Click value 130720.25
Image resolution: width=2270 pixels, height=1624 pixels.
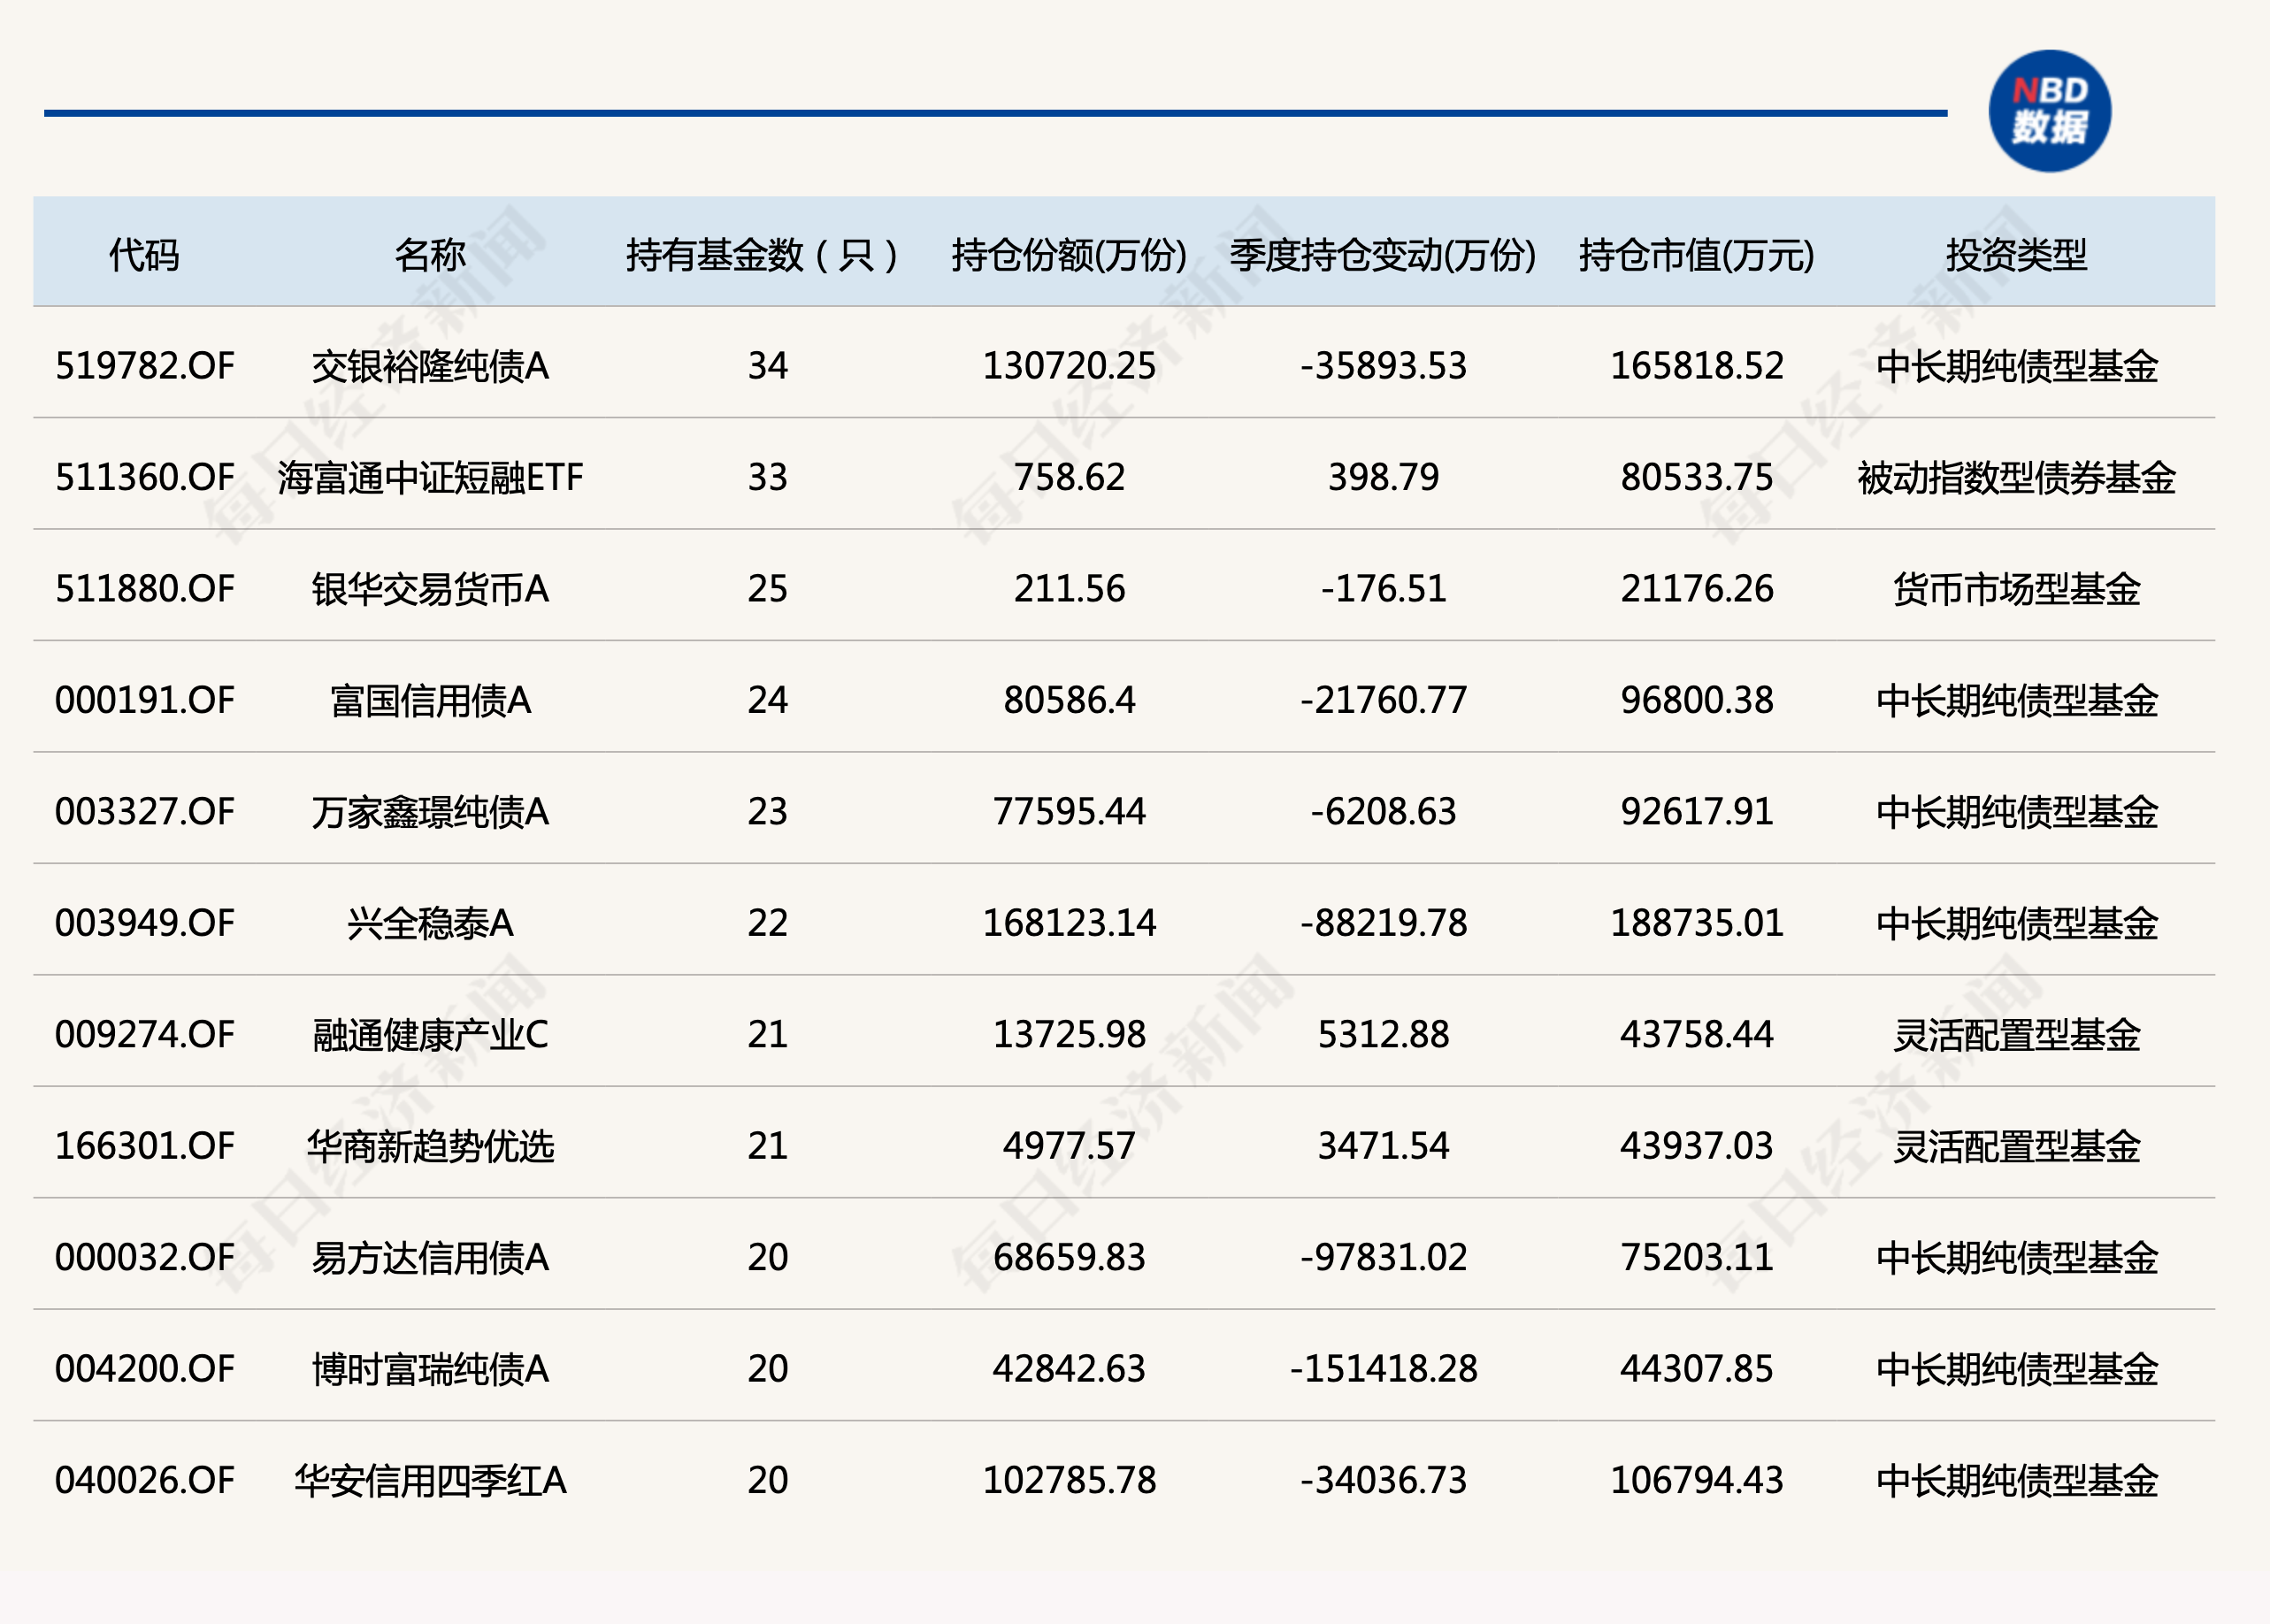click(x=1069, y=366)
